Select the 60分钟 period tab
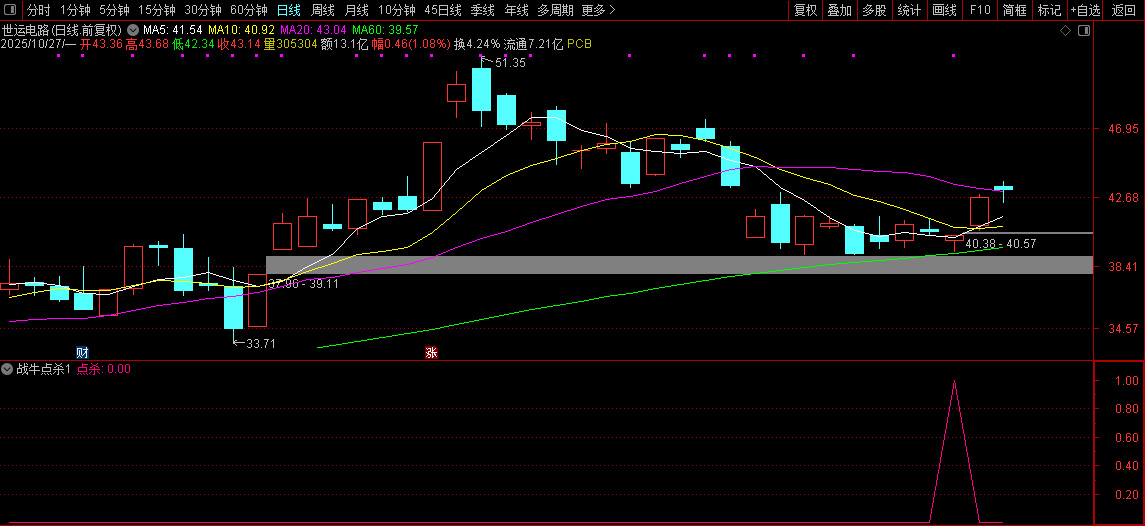 pos(249,10)
